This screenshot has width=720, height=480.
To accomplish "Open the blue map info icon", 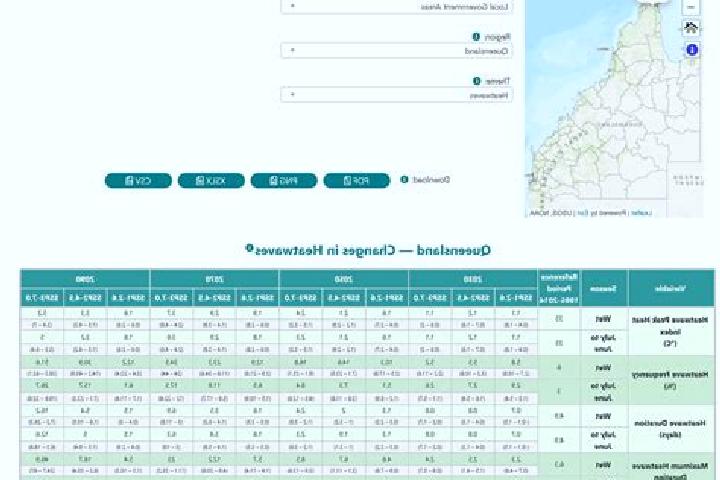I will tap(692, 50).
